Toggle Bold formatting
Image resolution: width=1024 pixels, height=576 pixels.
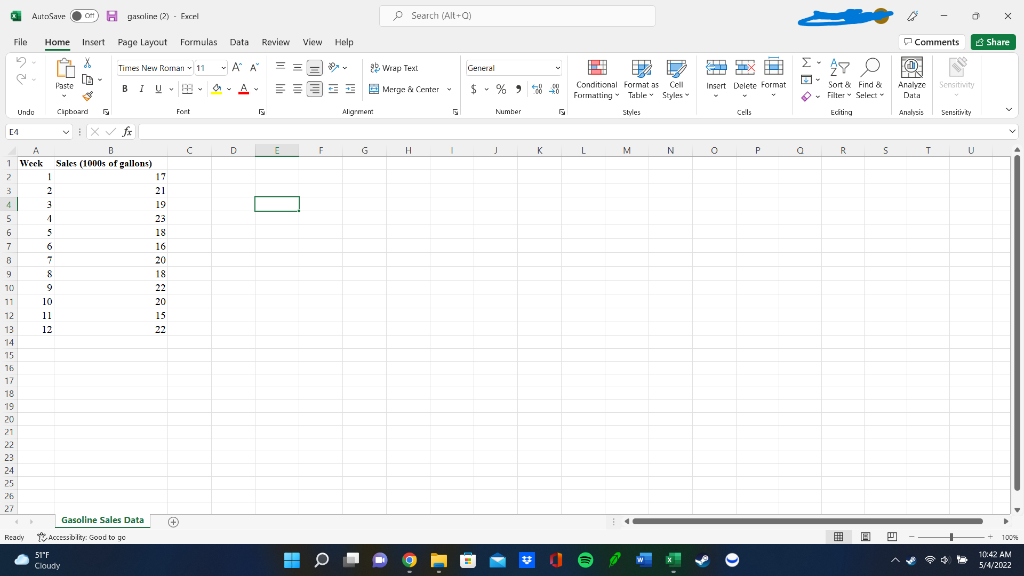125,89
